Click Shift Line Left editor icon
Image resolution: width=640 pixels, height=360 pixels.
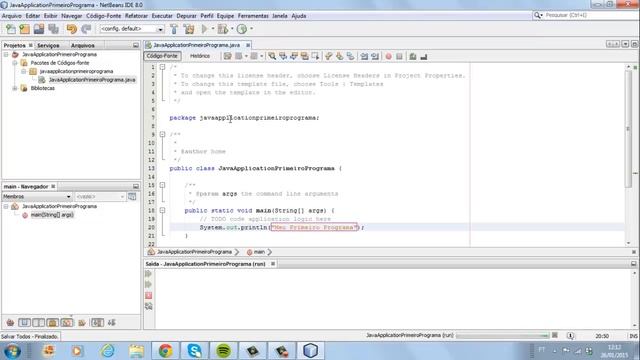point(364,56)
